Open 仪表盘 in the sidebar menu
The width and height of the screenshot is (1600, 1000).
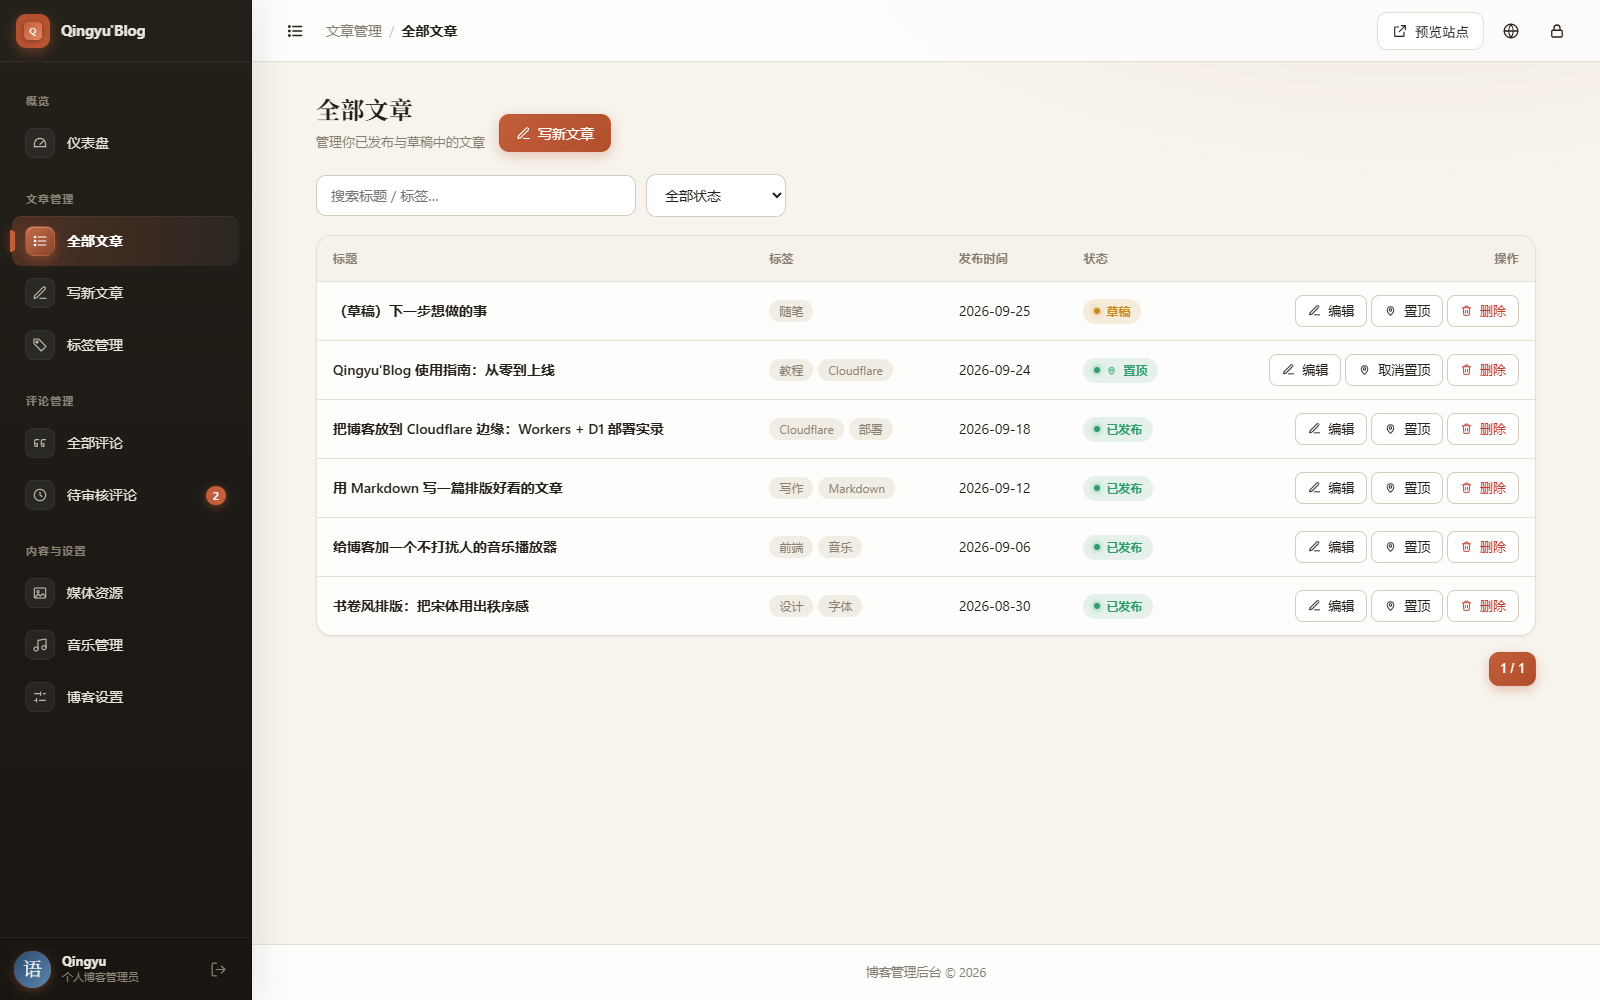(x=125, y=143)
